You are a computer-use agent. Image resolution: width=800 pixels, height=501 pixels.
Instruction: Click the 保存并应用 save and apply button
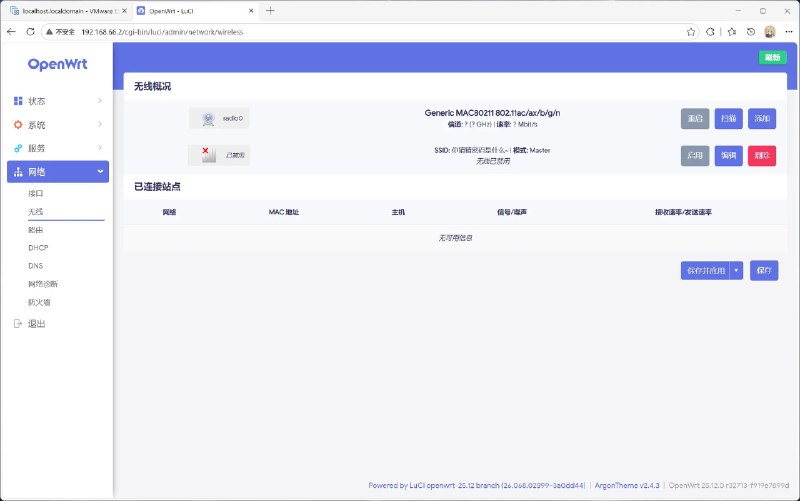(x=706, y=270)
